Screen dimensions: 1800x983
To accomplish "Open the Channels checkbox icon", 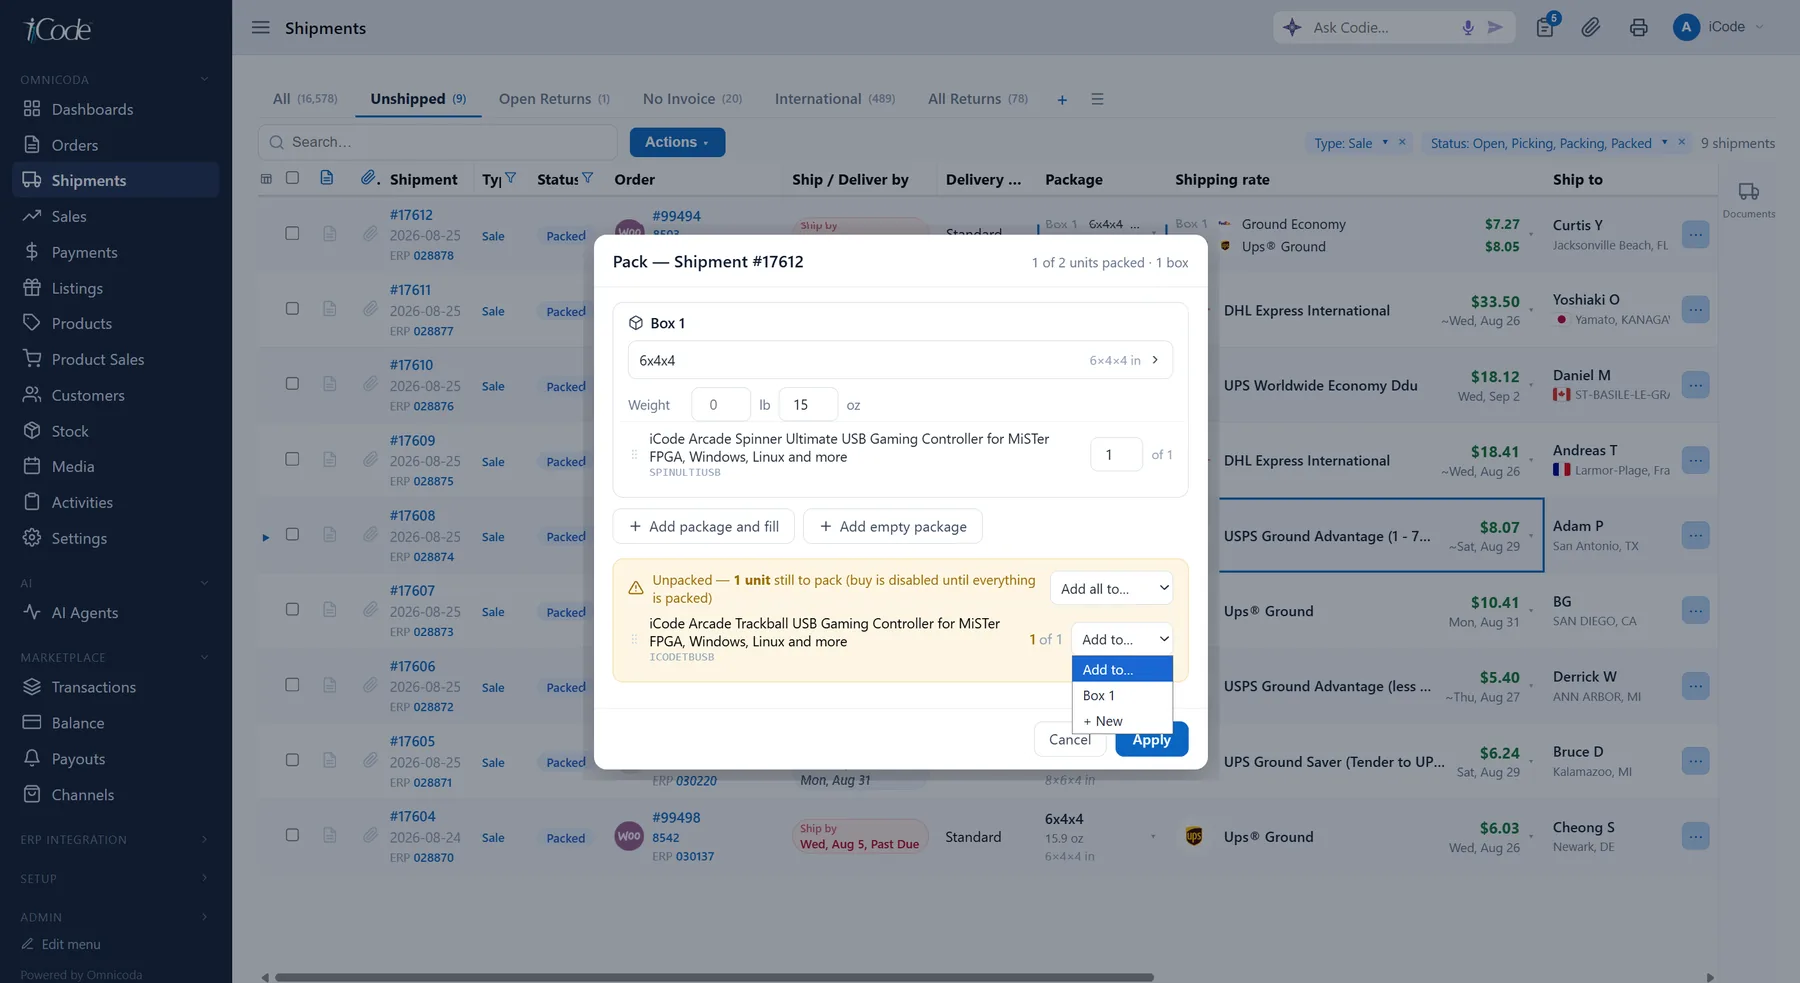I will point(32,794).
